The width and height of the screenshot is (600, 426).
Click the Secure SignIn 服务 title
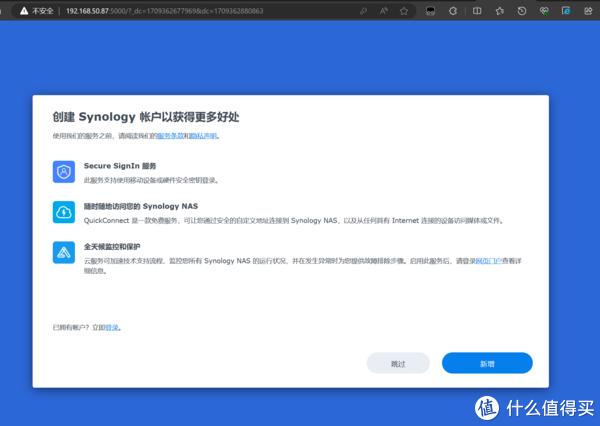[x=120, y=166]
